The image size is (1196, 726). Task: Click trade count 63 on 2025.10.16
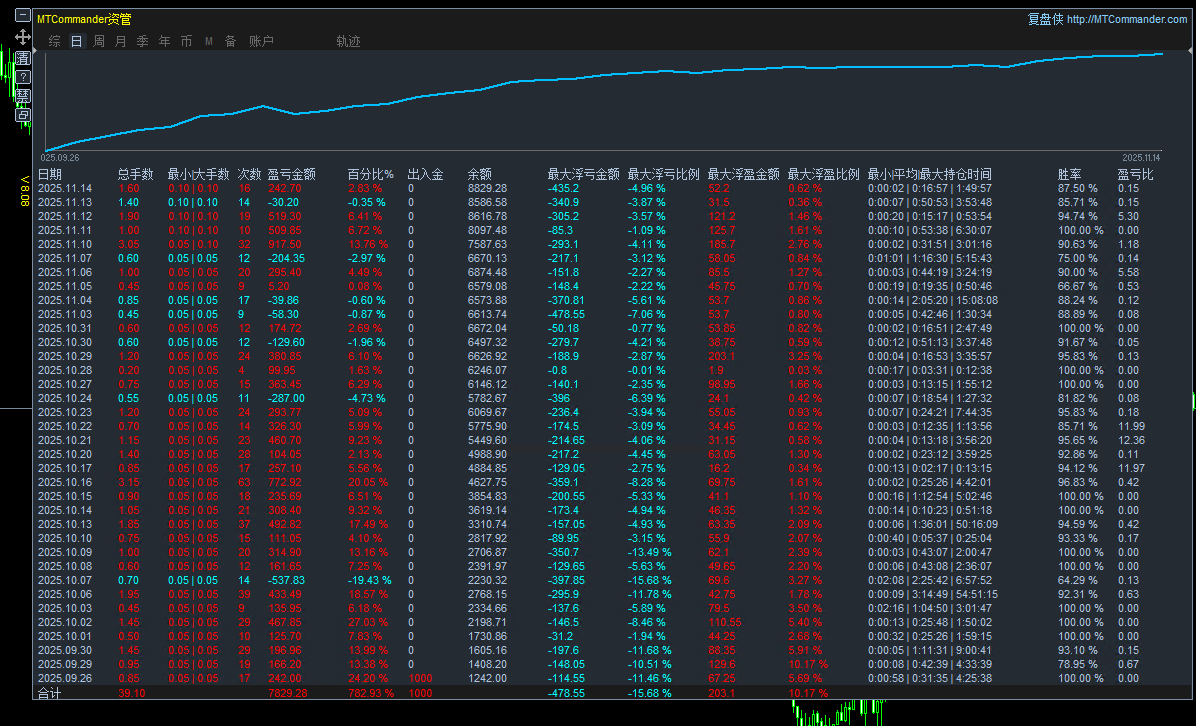(x=244, y=482)
